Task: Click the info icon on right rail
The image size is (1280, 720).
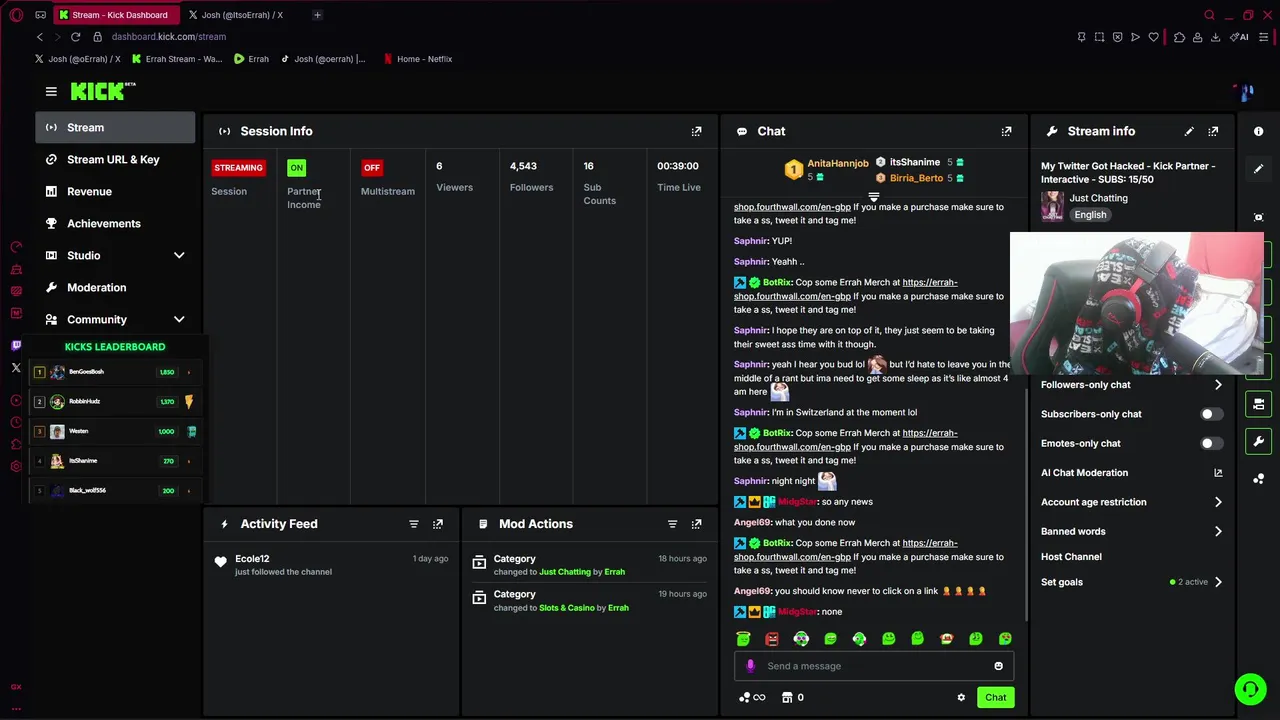Action: coord(1259,131)
